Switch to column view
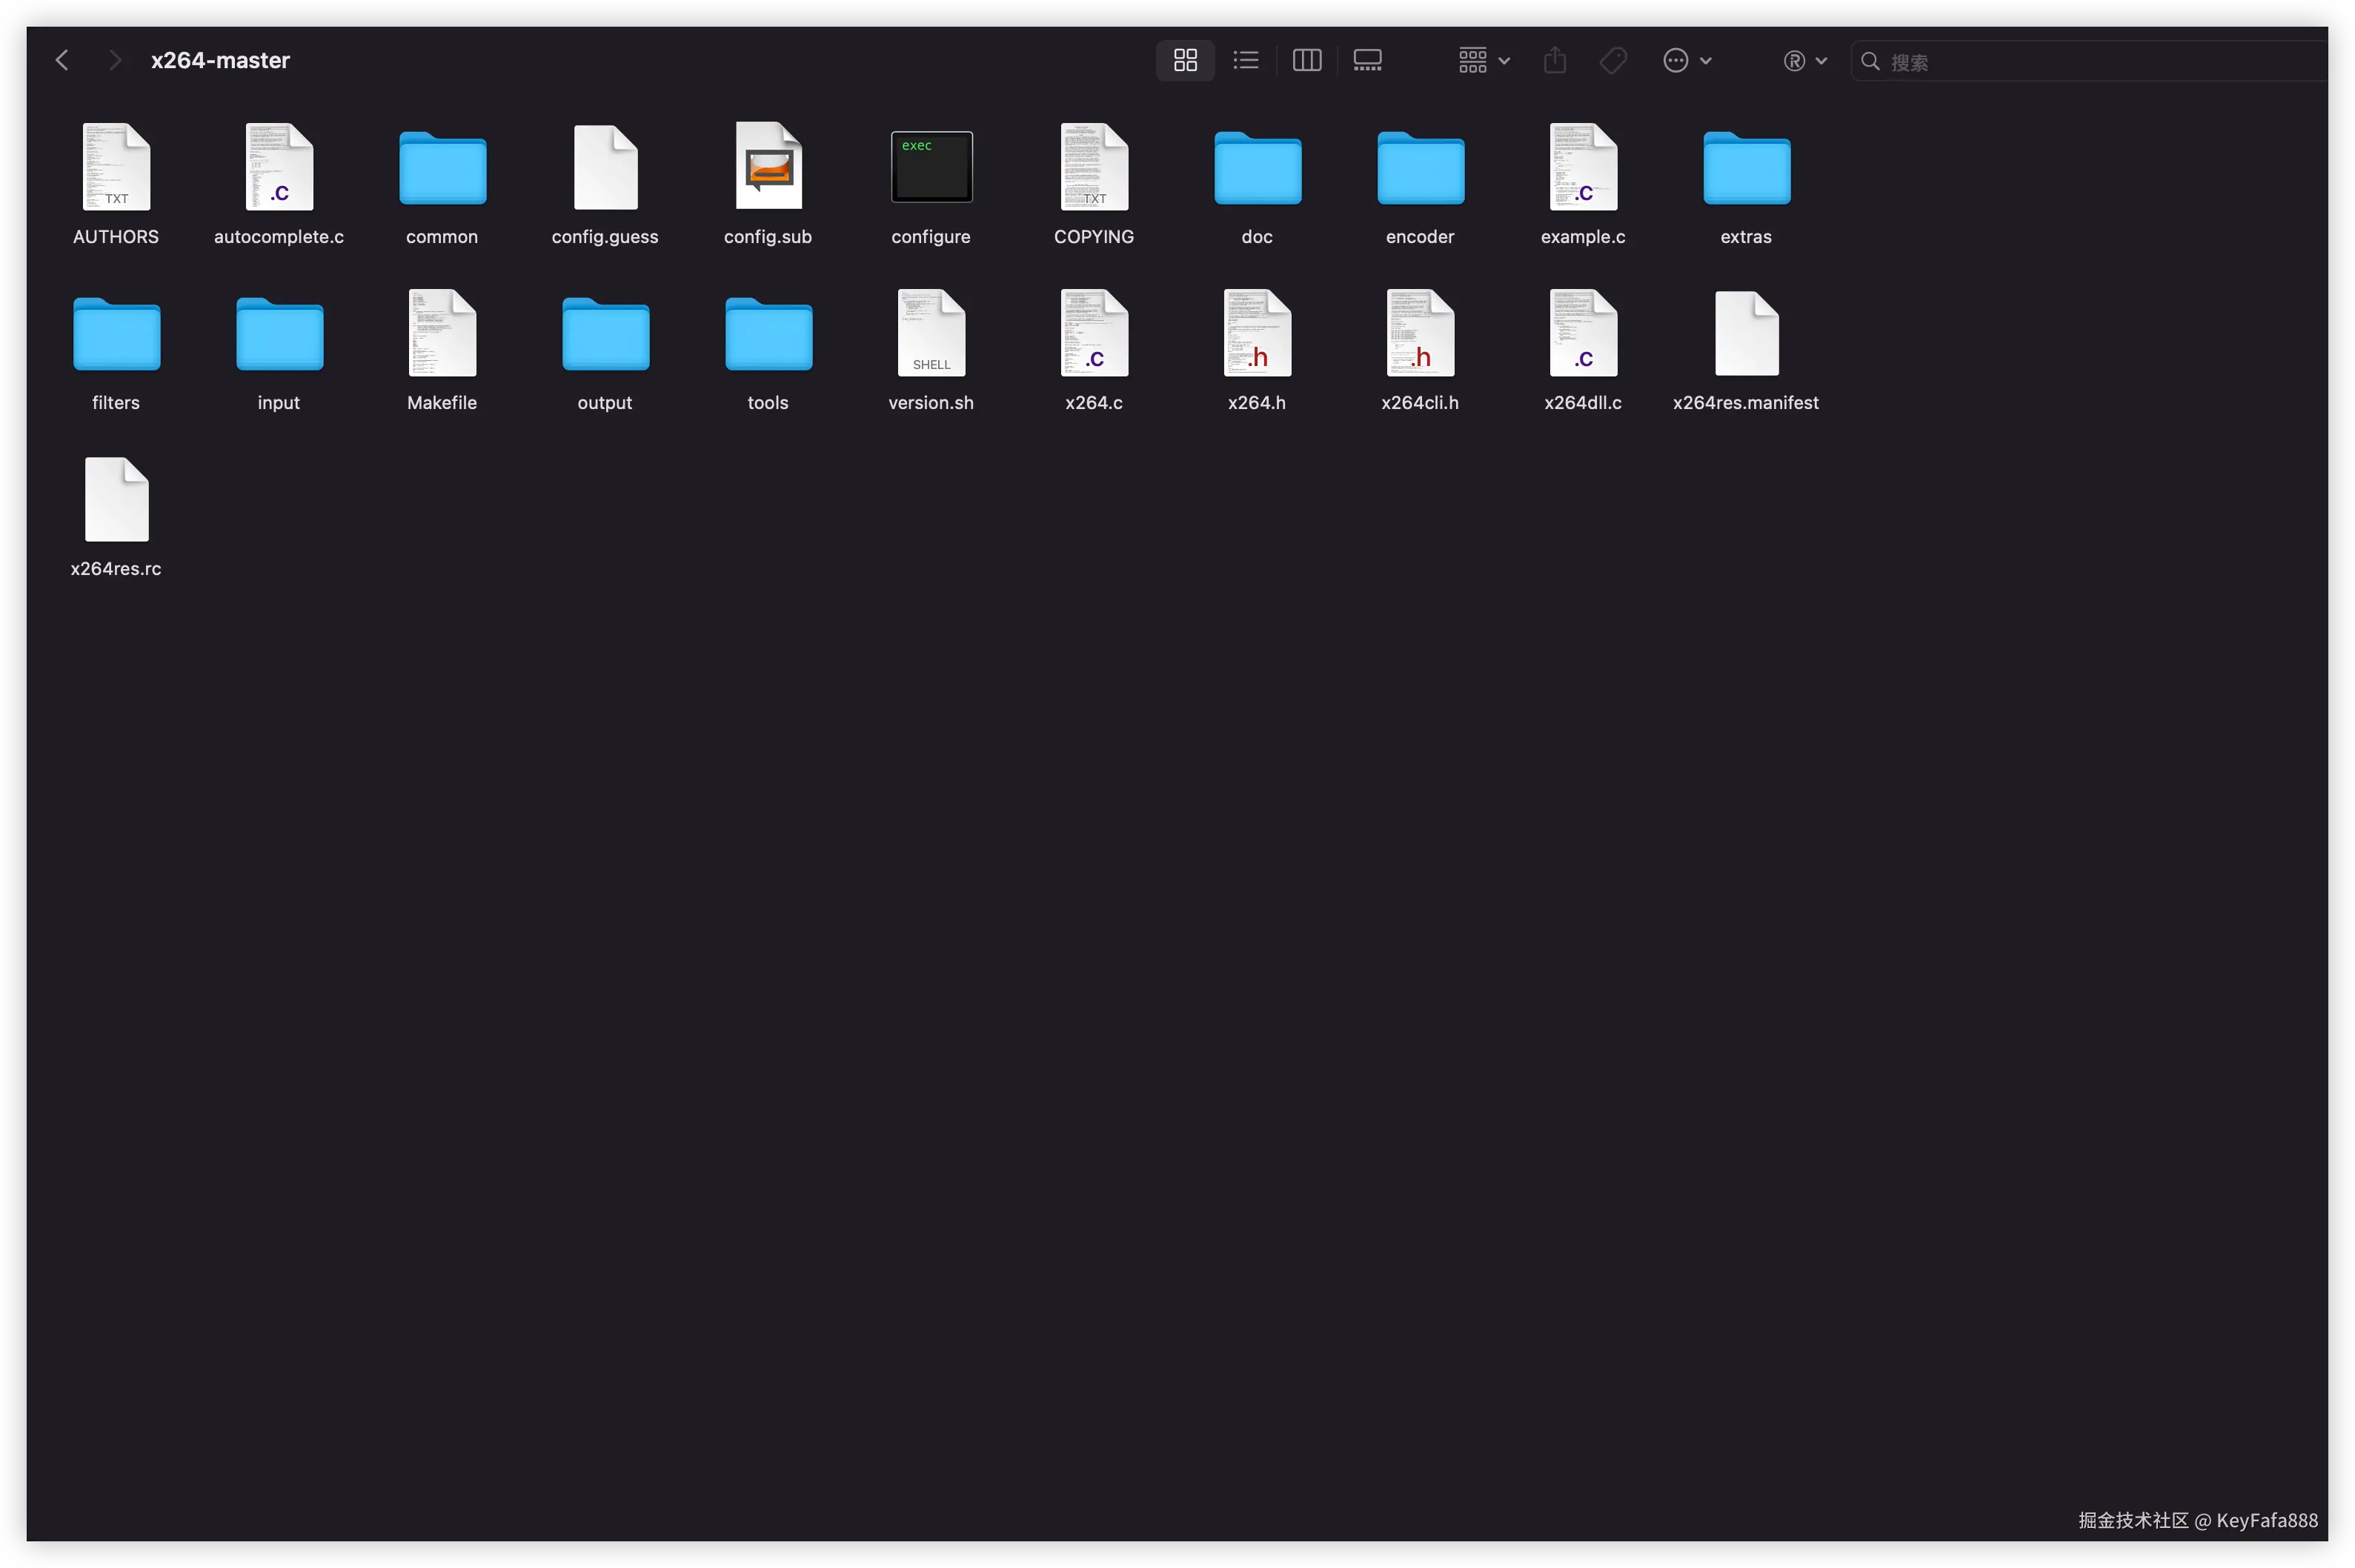This screenshot has width=2355, height=1568. 1307,61
